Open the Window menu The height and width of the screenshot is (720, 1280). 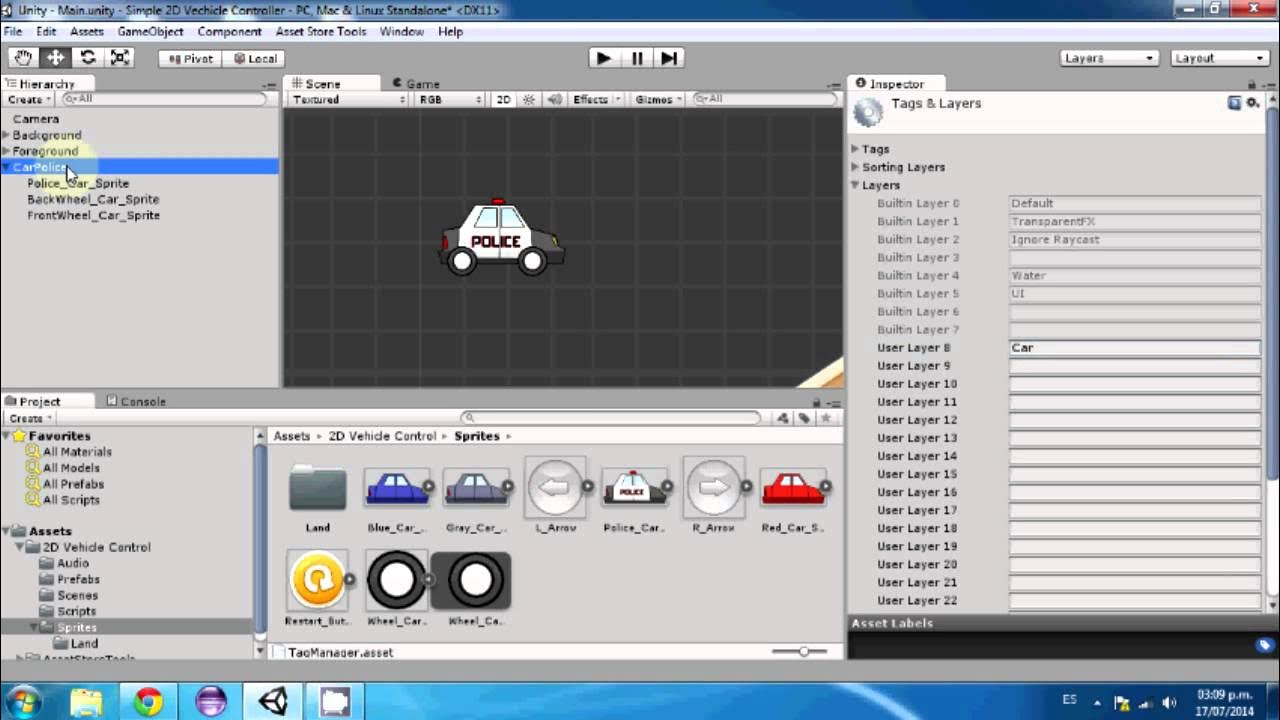402,31
